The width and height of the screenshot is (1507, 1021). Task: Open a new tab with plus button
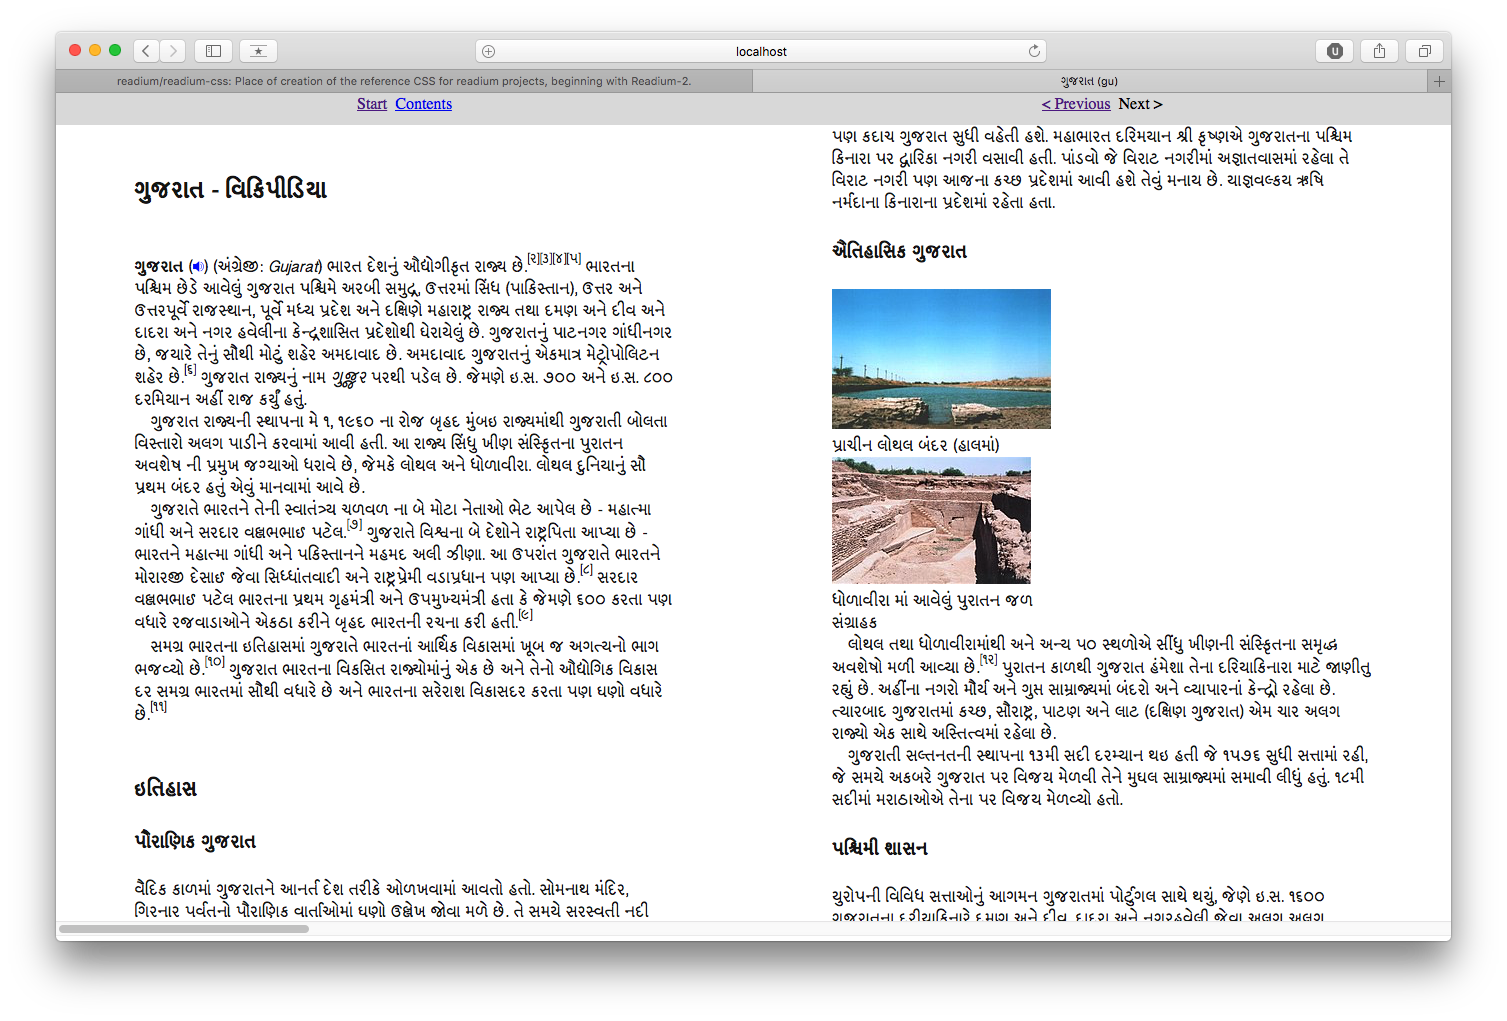pos(1439,81)
